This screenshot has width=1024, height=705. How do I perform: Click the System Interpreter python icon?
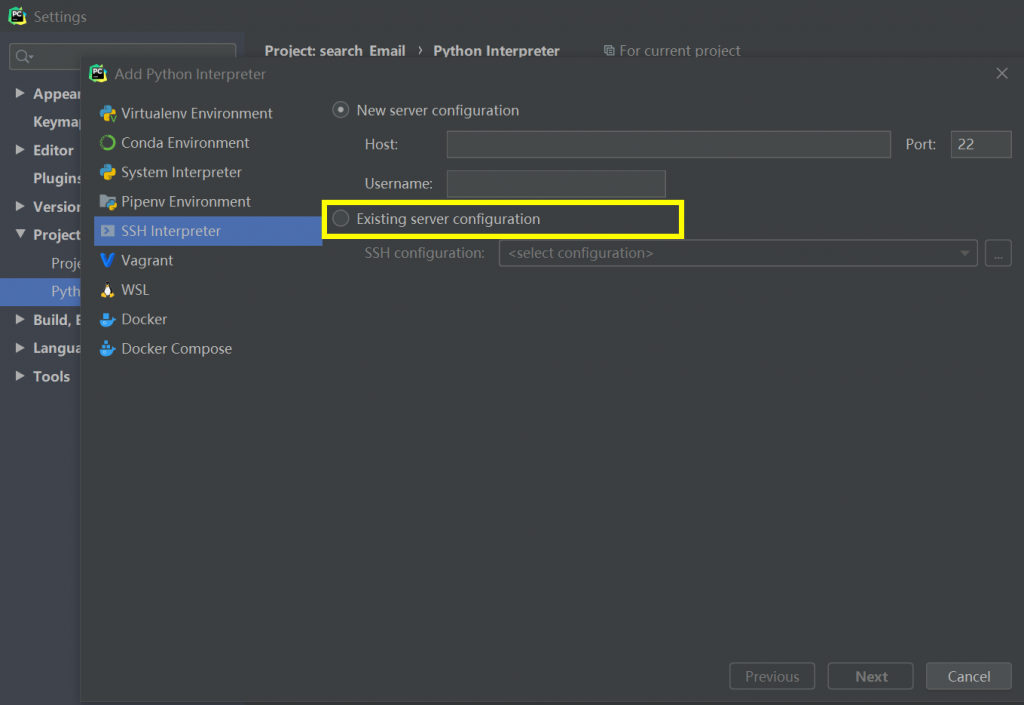tap(108, 172)
